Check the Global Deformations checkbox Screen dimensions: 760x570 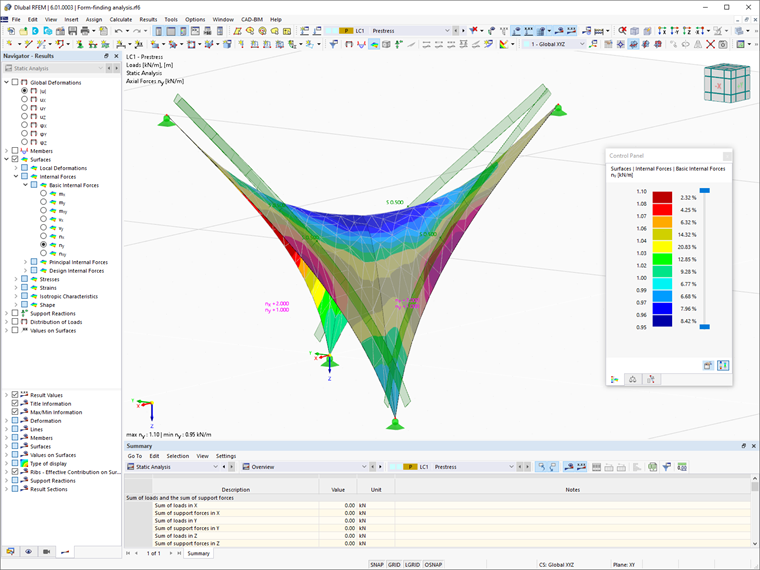coord(15,82)
